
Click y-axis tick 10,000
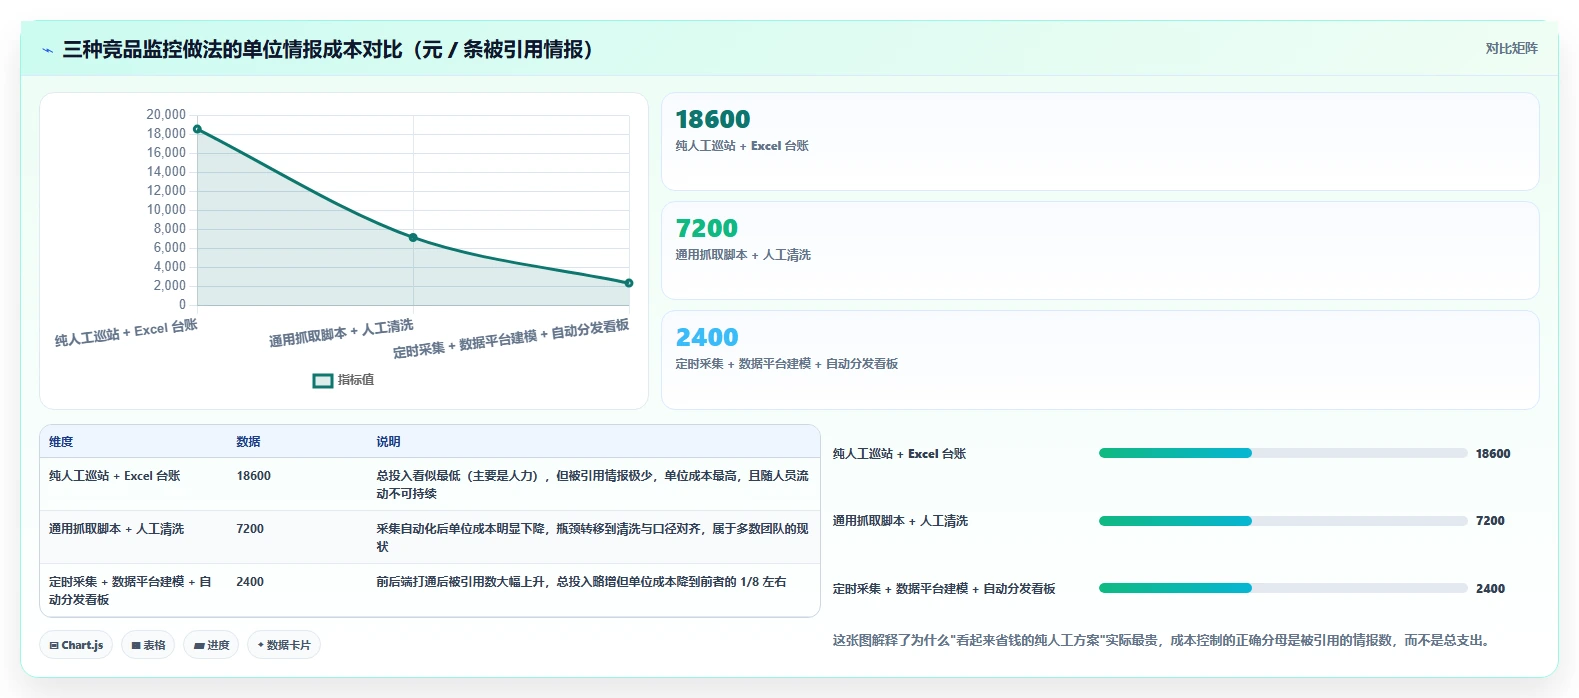tap(166, 210)
